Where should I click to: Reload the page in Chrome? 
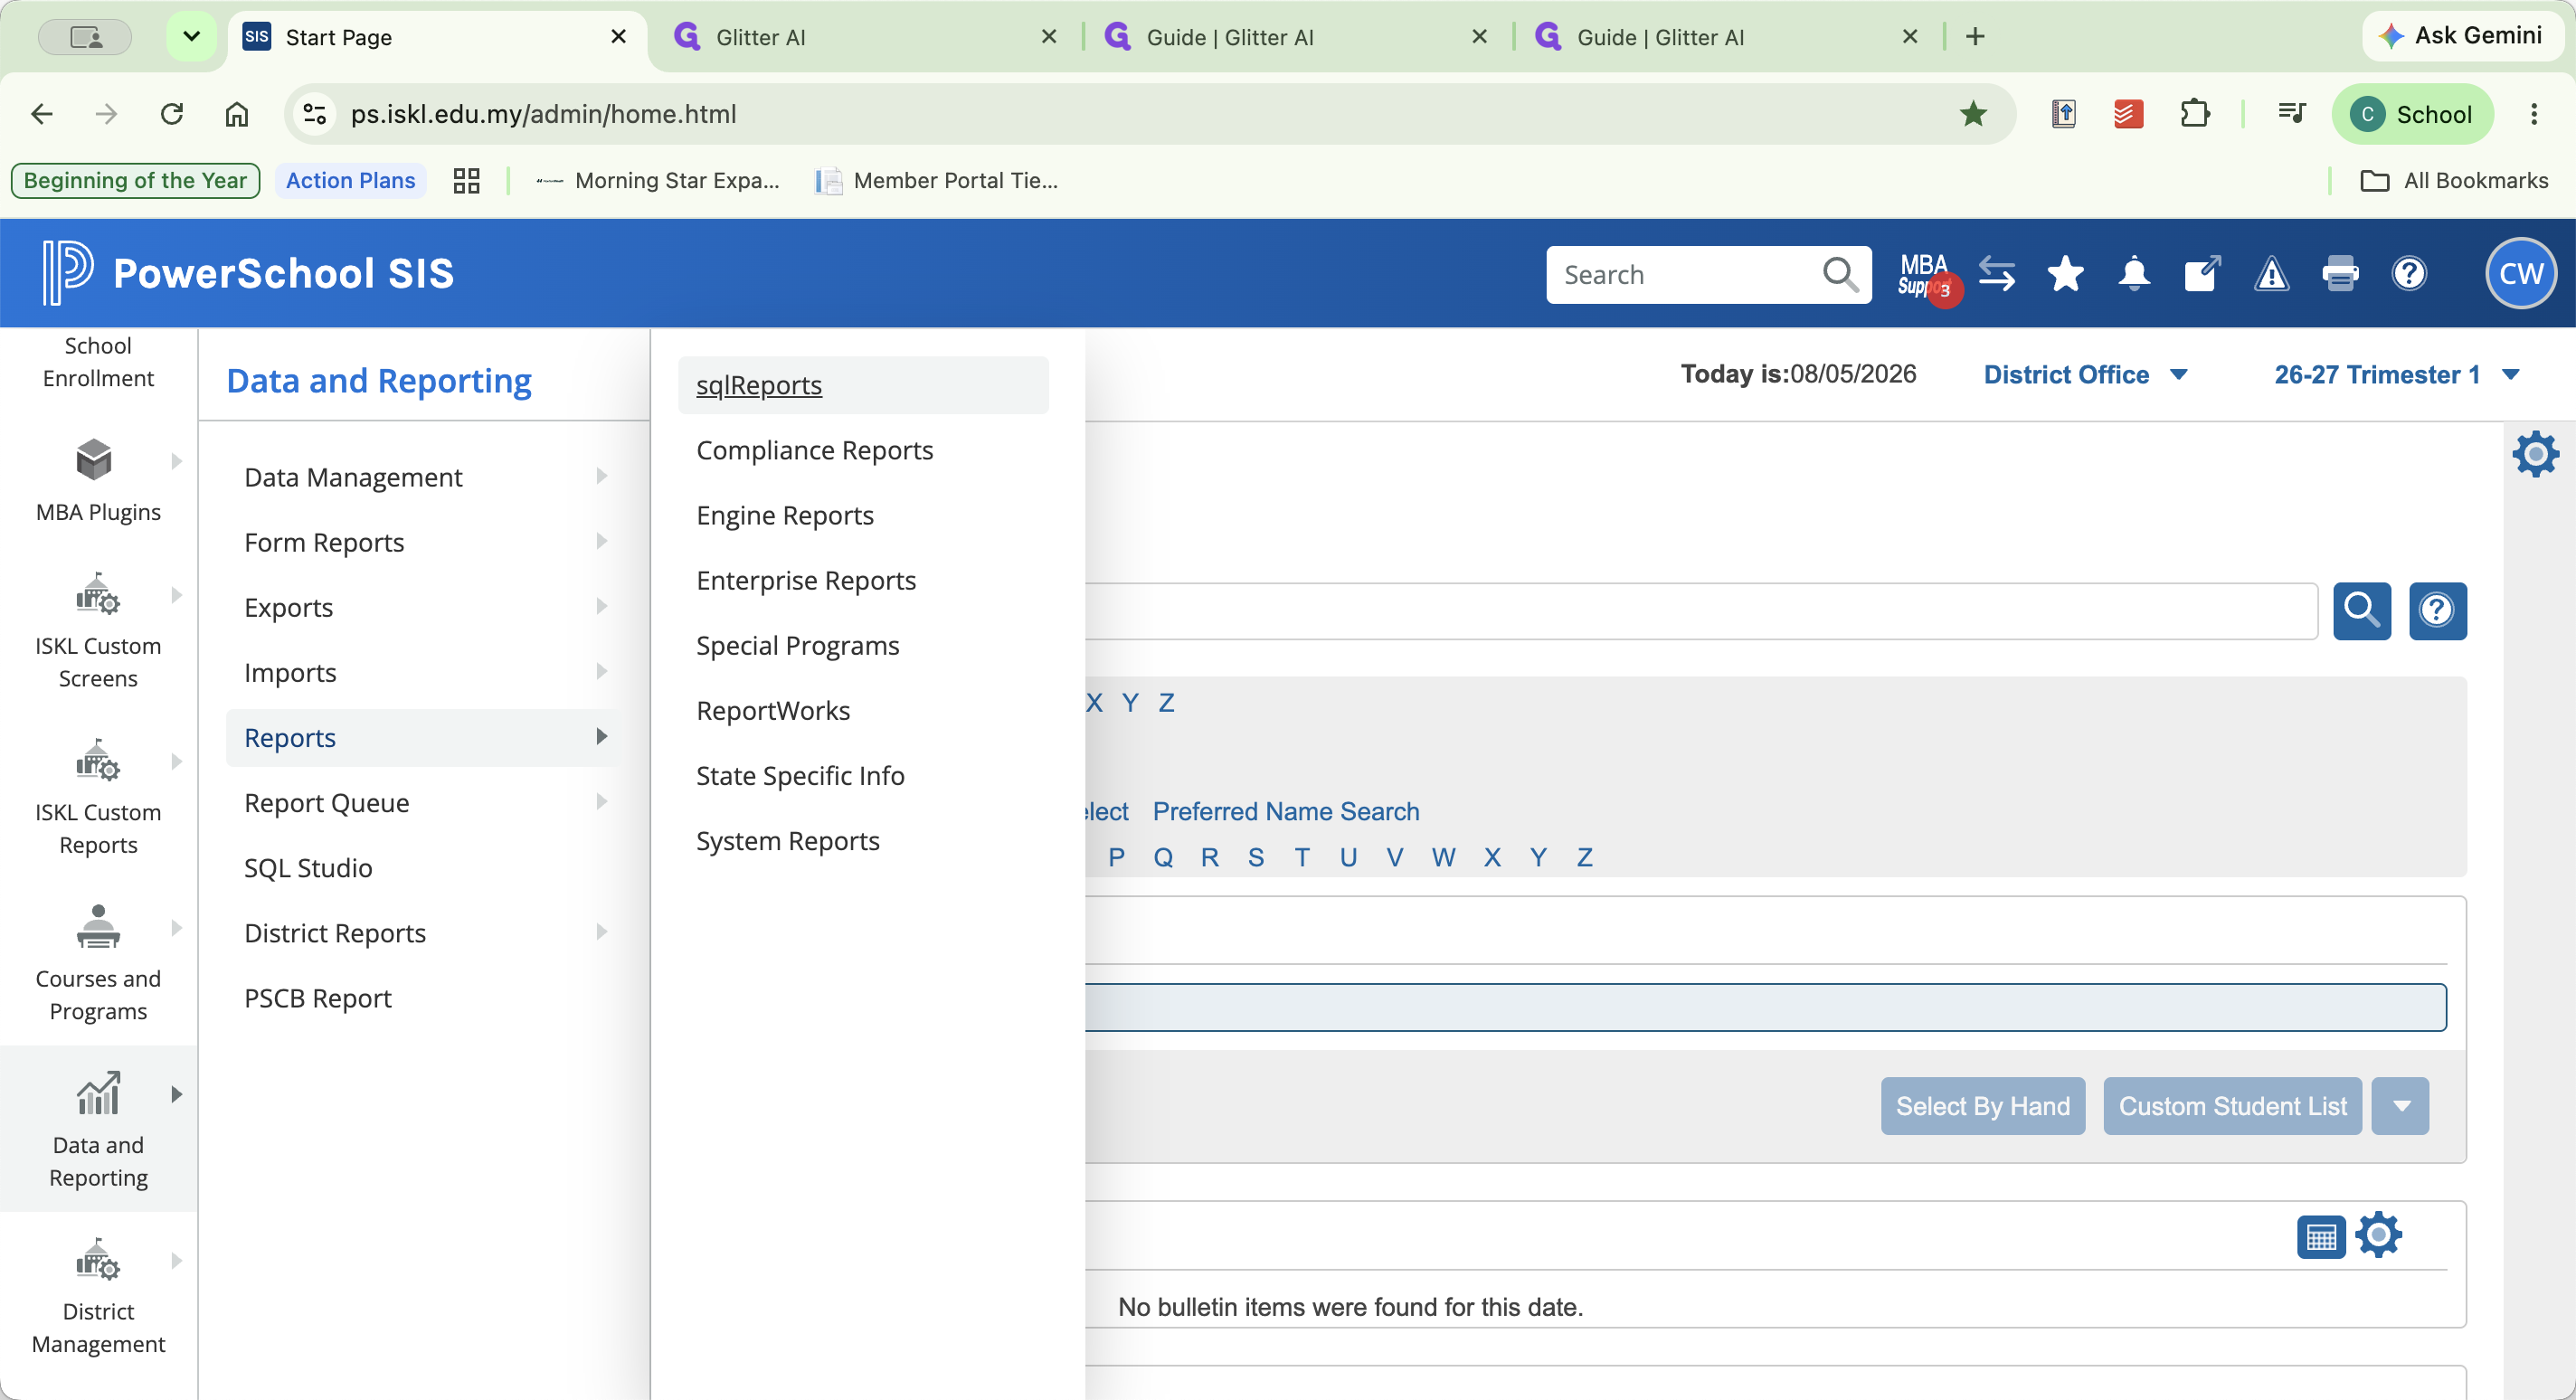coord(172,114)
